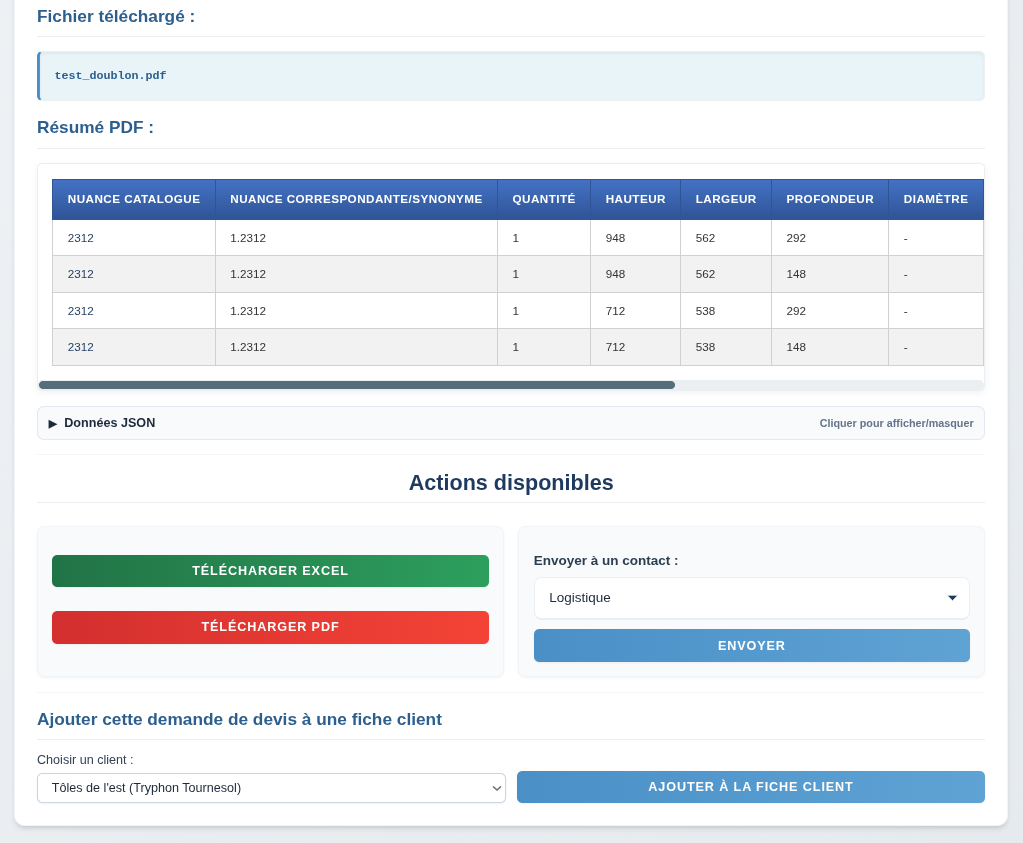
Task: Click the dropdown arrow in contact selector
Action: click(952, 598)
